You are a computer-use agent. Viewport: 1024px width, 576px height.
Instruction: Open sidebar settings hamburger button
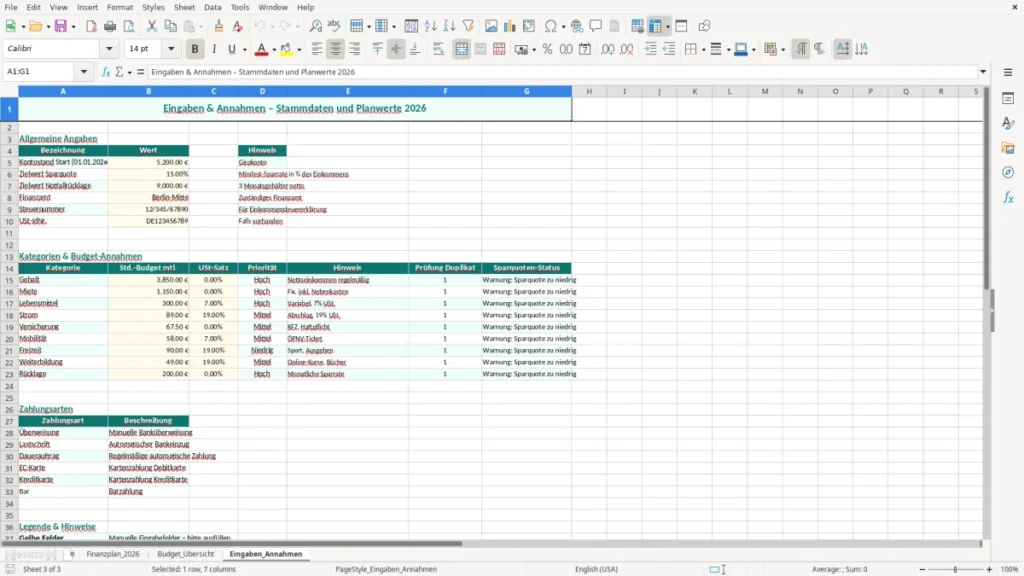click(x=1008, y=72)
